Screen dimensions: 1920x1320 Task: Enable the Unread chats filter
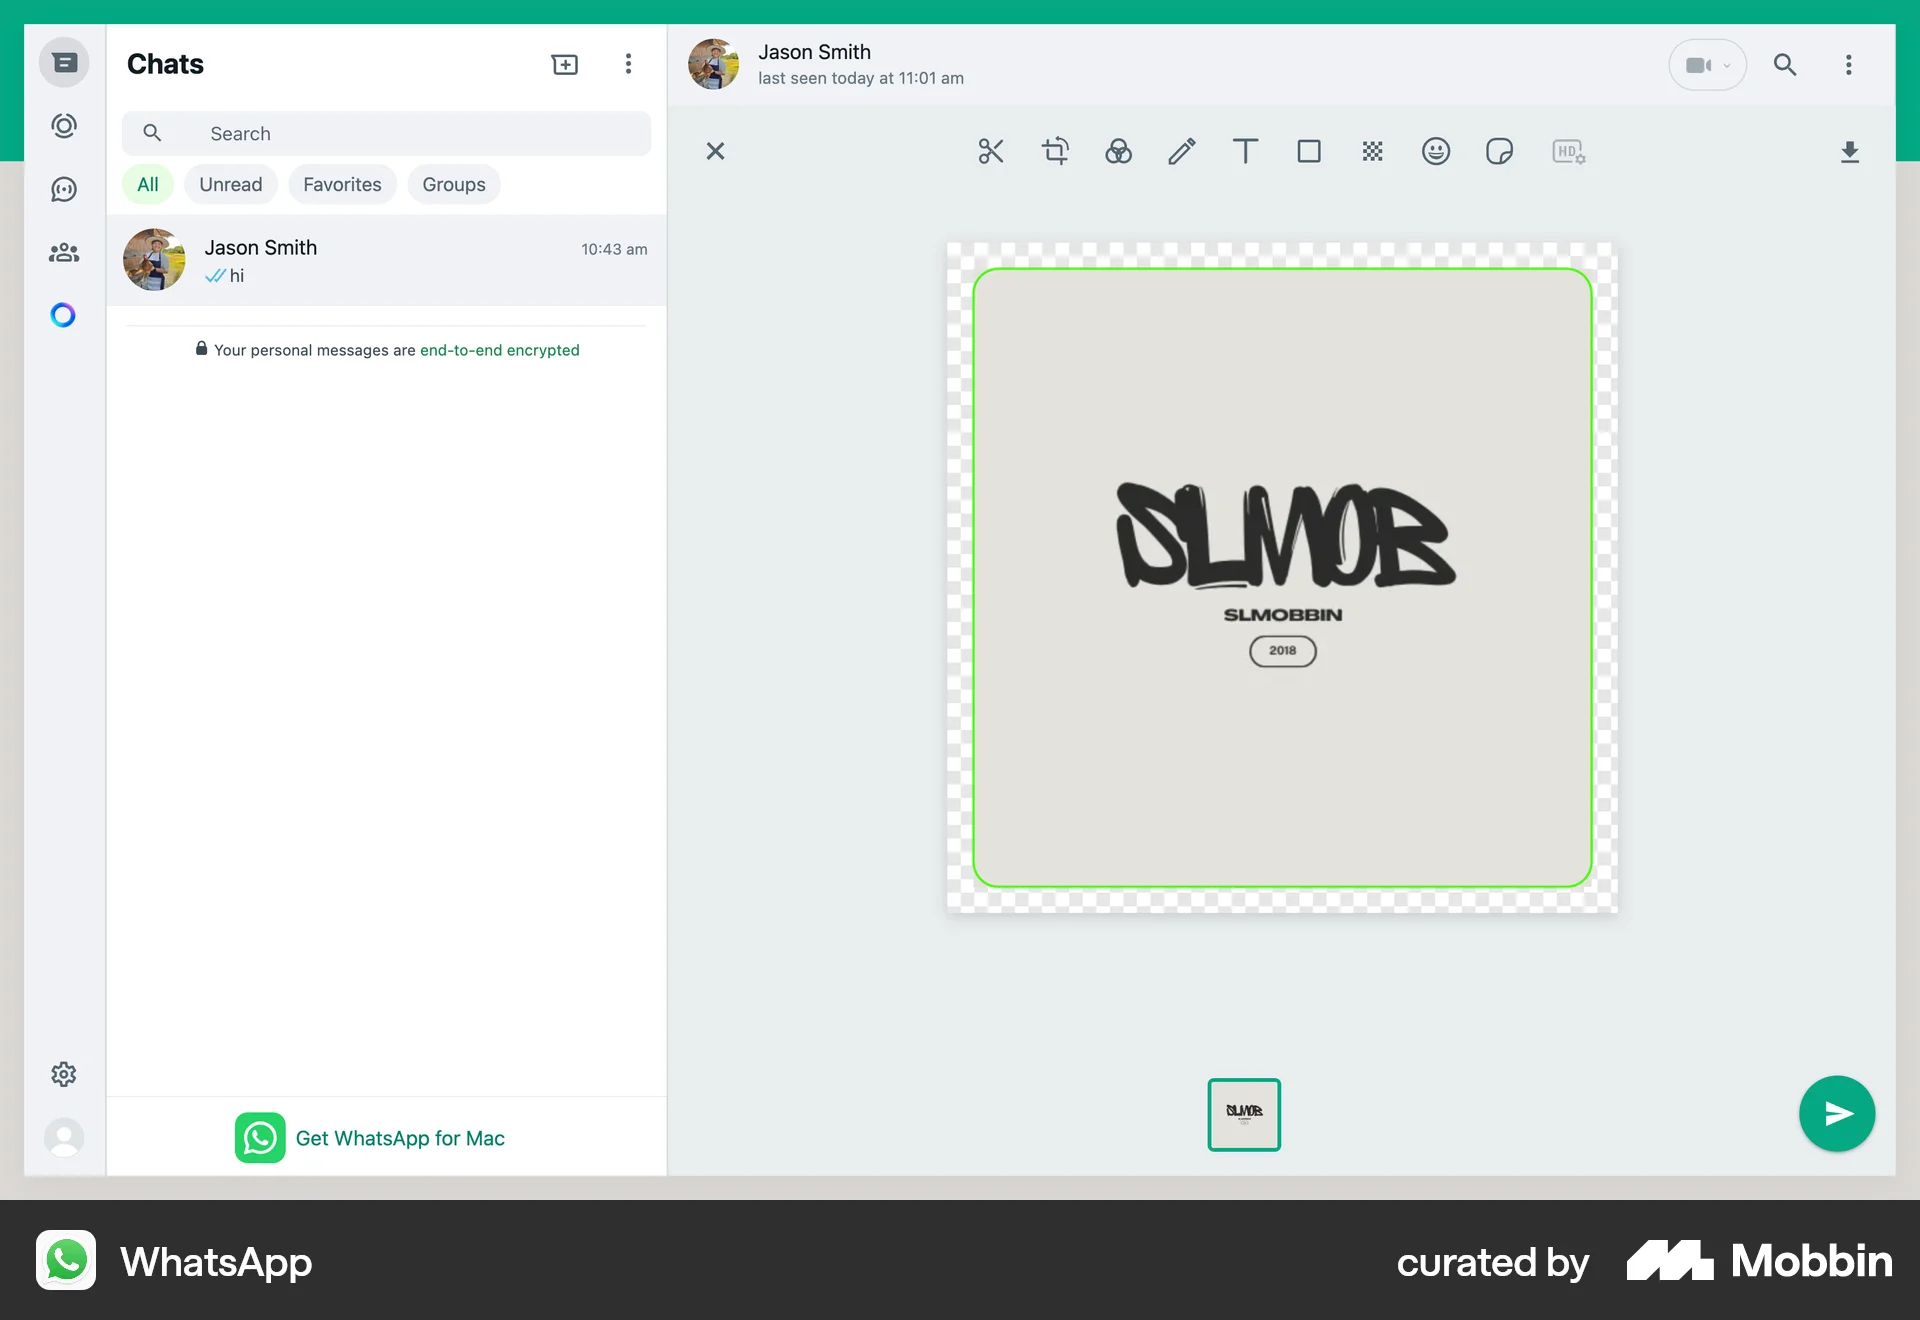click(230, 184)
